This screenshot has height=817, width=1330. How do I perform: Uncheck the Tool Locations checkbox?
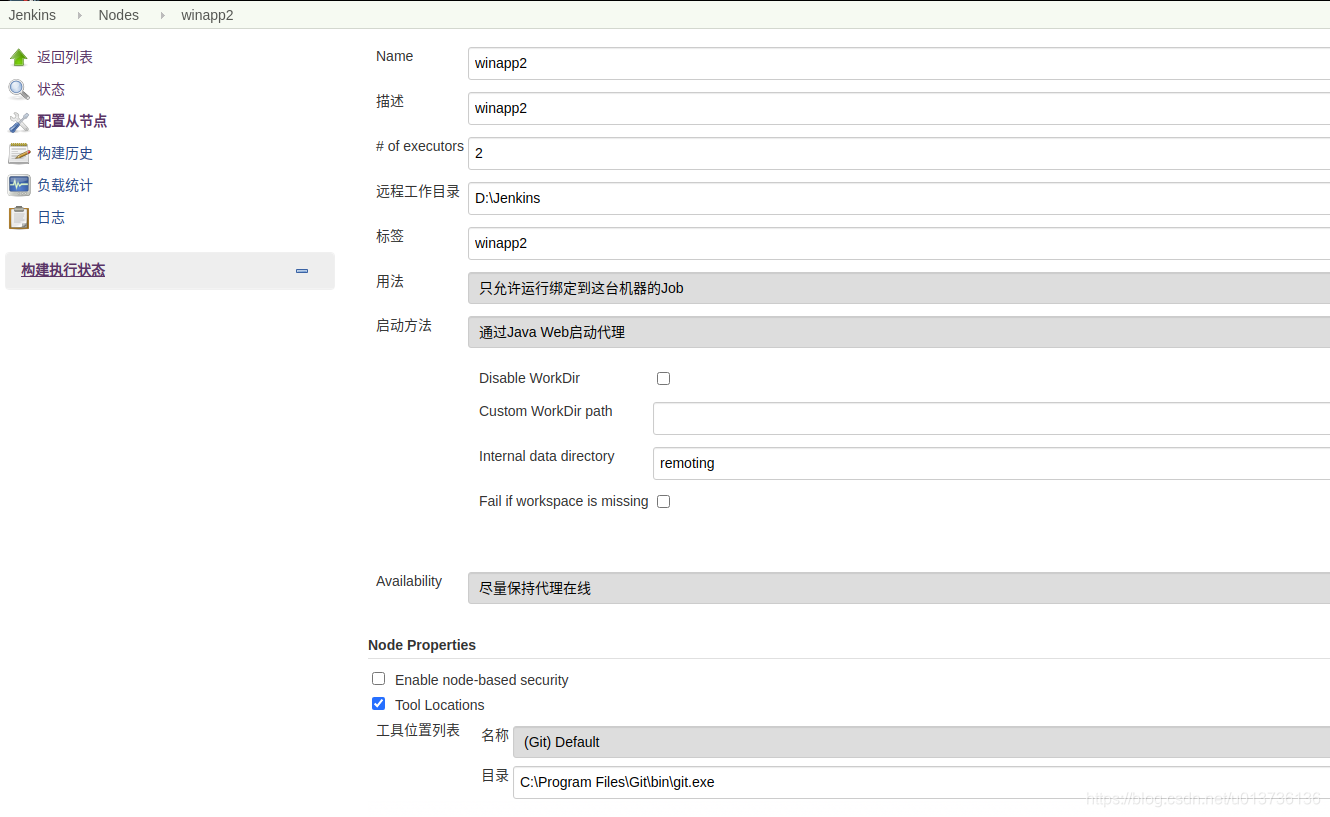pyautogui.click(x=378, y=704)
